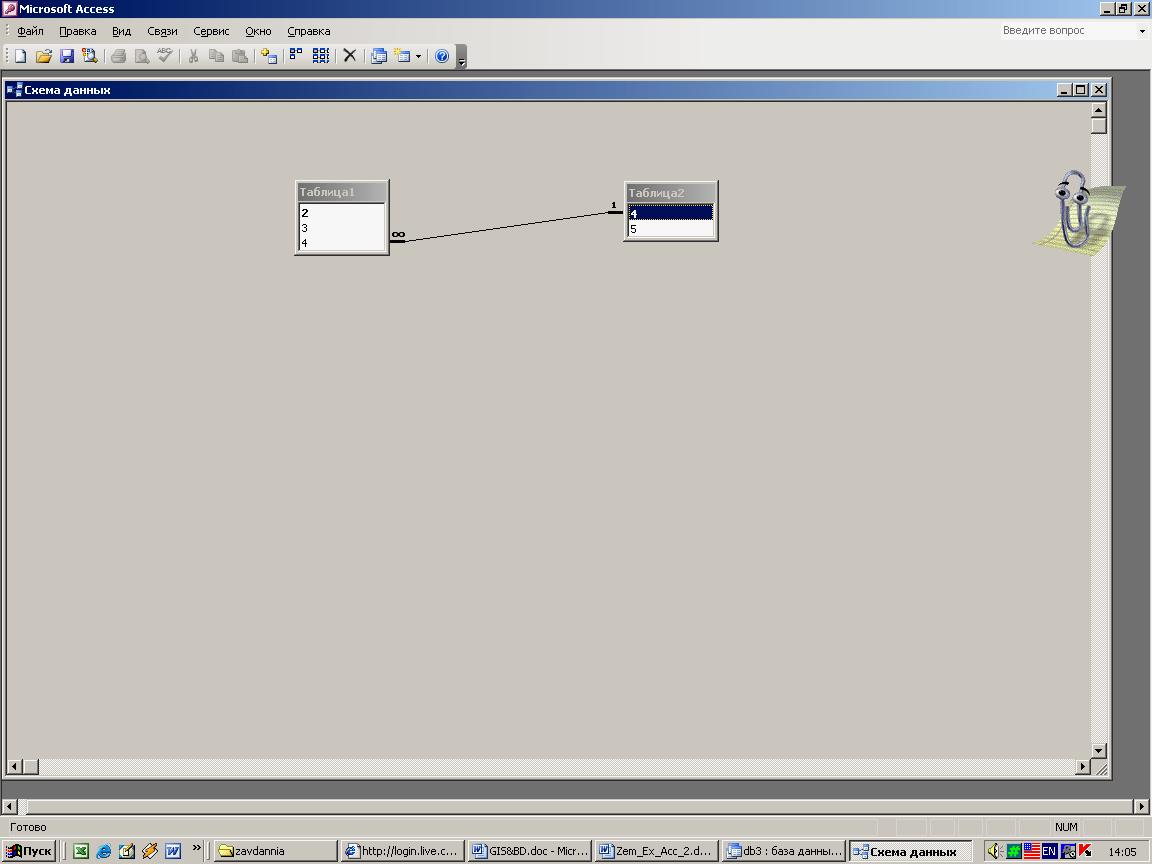Switch to Zem_Ex_Acc_2.d... taskbar button

(x=656, y=851)
